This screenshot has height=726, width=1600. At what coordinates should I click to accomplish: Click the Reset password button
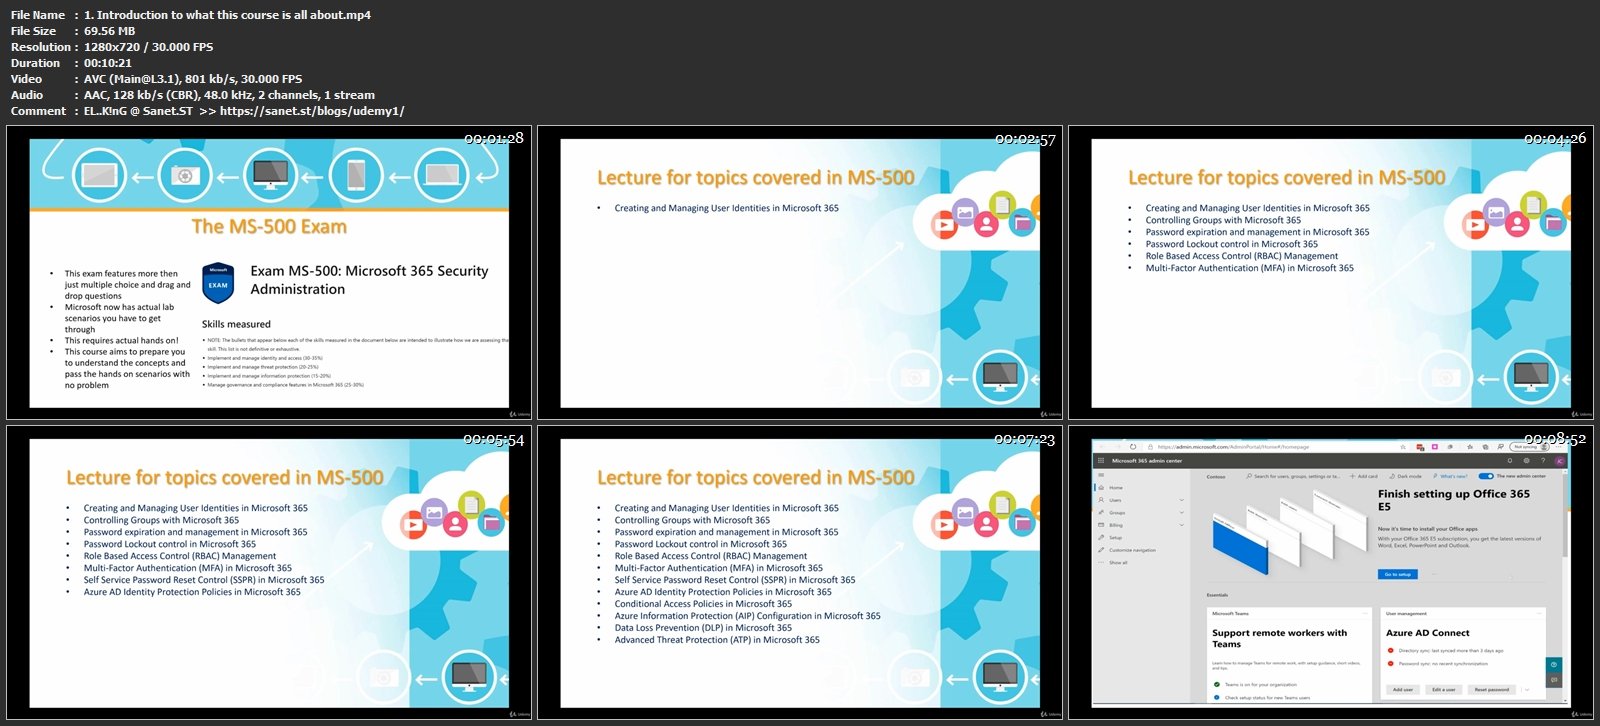tap(1492, 689)
